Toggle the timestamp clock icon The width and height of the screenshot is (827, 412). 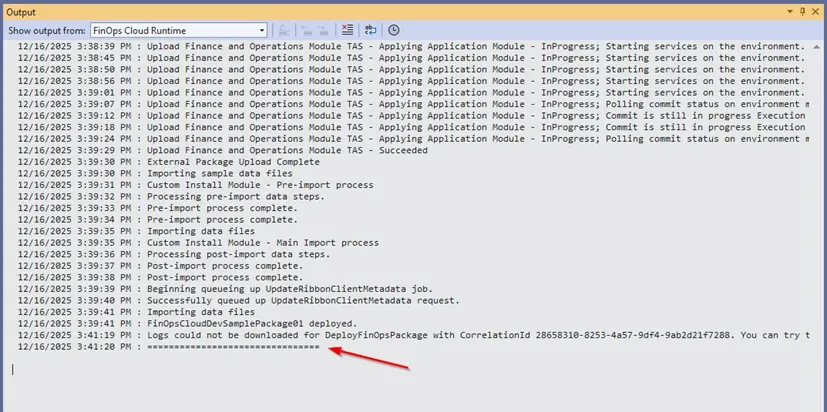click(x=393, y=31)
